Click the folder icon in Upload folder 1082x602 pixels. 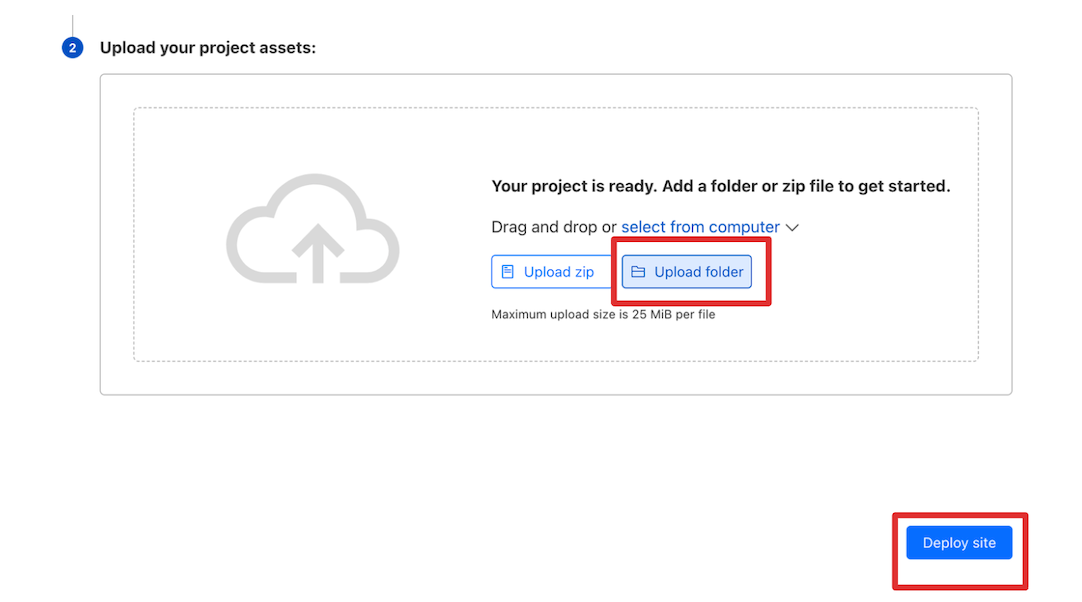click(638, 272)
